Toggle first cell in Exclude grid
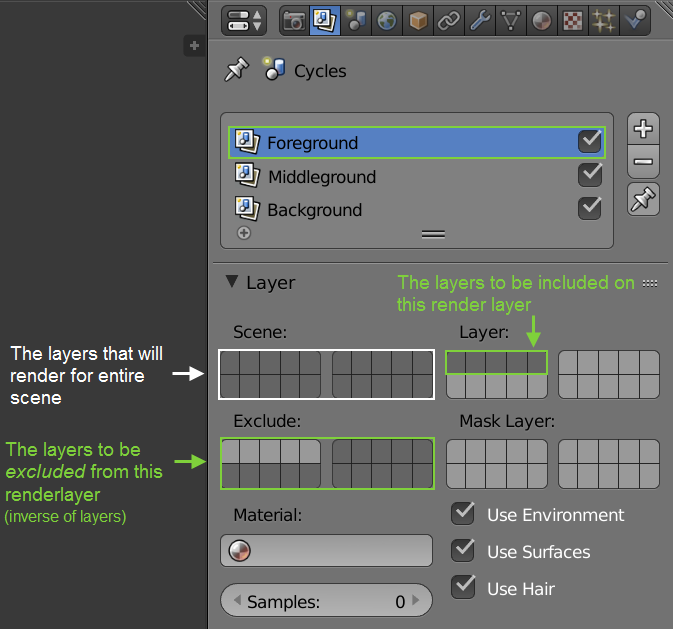Viewport: 673px width, 629px height. point(230,452)
